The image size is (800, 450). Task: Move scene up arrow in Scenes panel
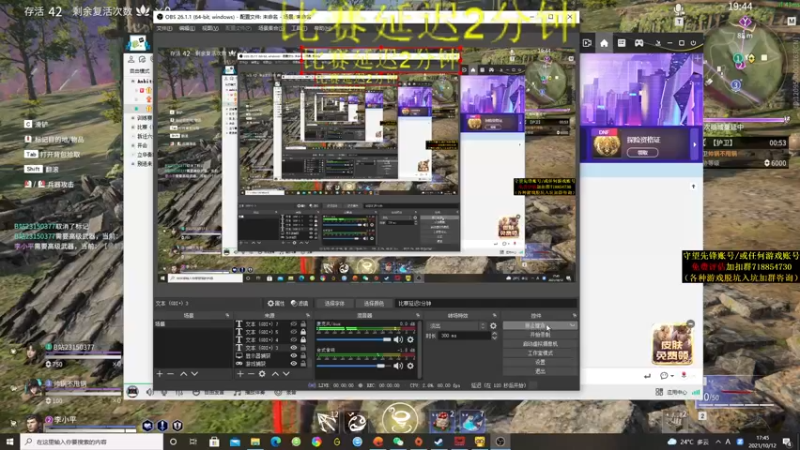point(183,374)
